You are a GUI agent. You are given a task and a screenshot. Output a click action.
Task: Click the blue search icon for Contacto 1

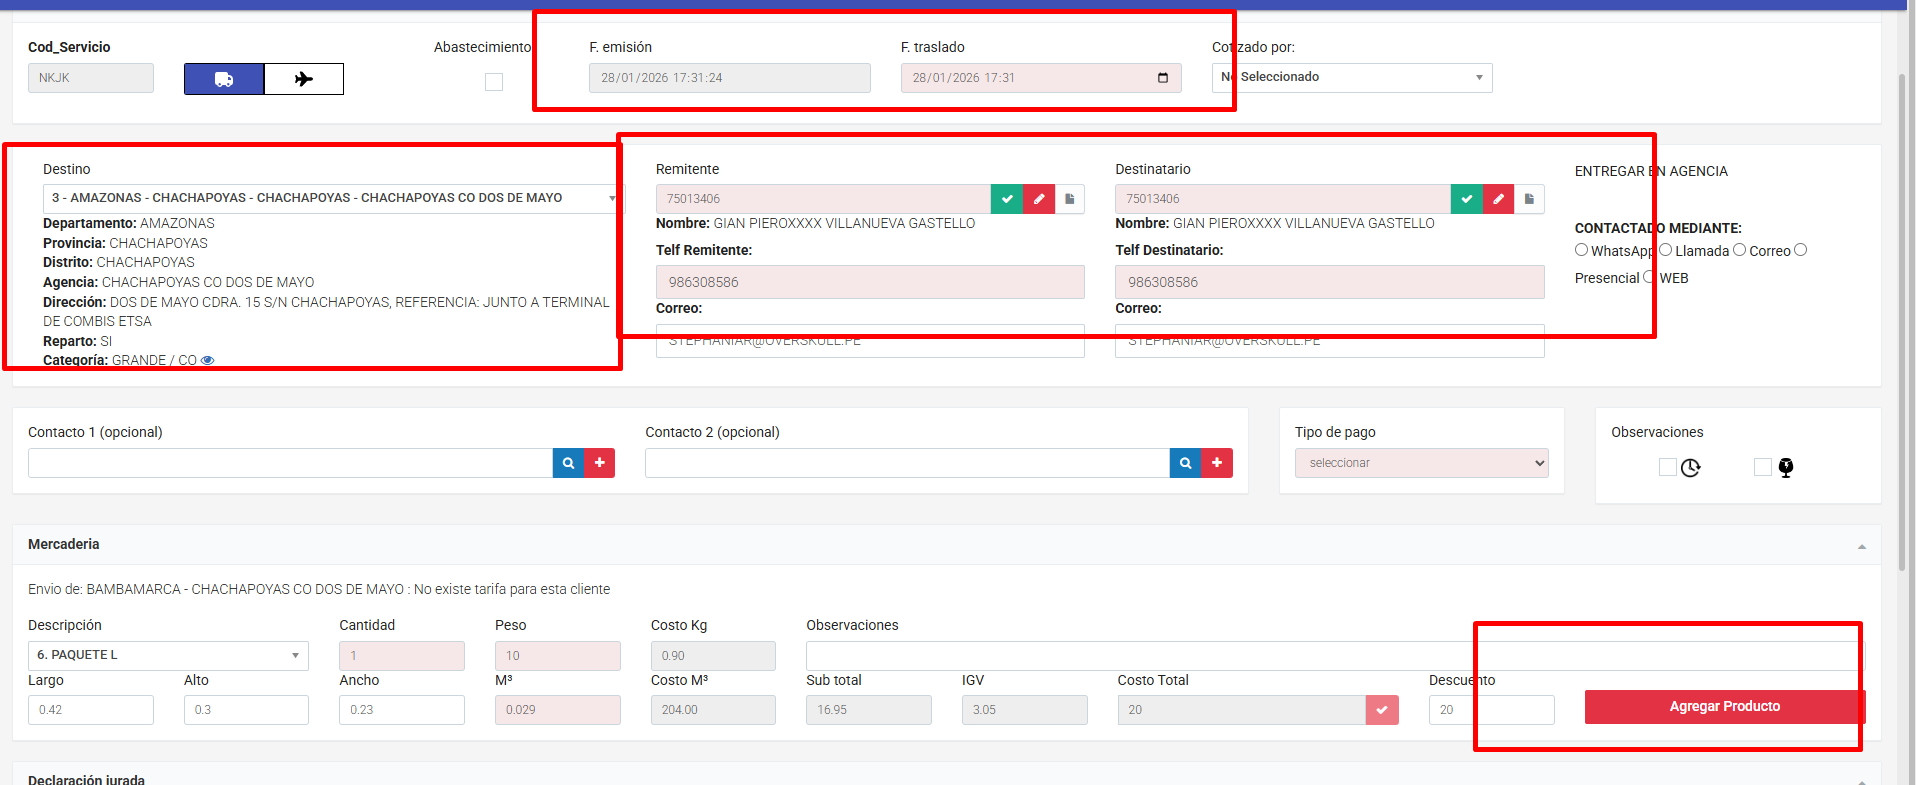point(568,463)
